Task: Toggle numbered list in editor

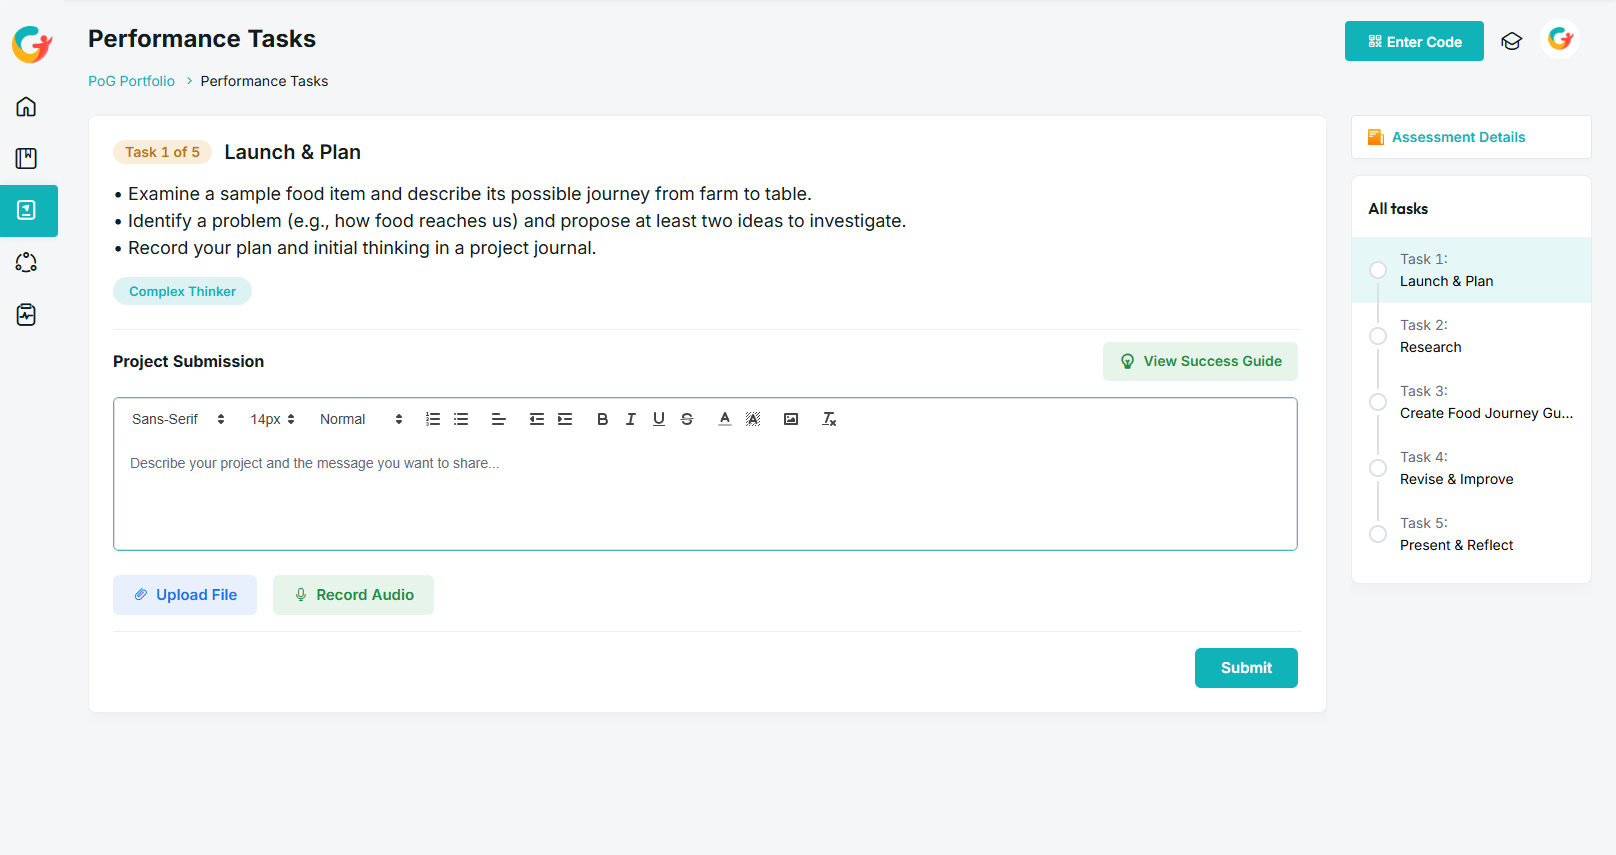Action: click(x=433, y=419)
